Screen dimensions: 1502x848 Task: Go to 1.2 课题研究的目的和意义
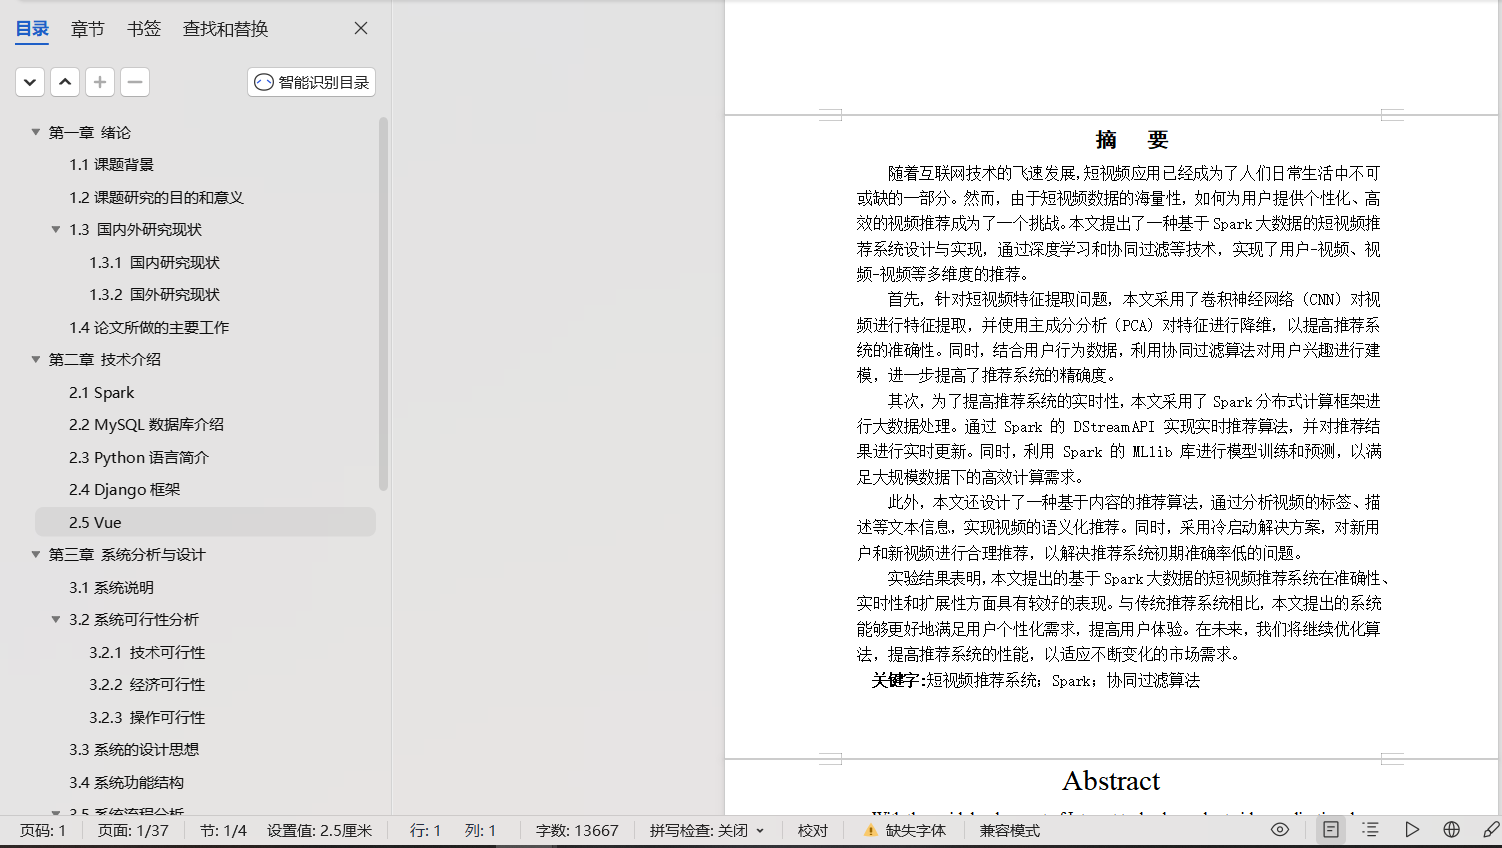tap(156, 197)
